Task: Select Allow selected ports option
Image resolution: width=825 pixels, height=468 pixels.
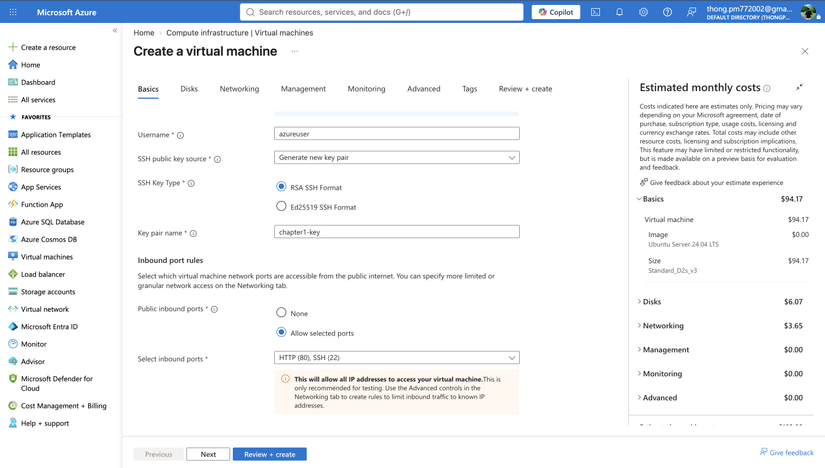Action: pos(281,332)
